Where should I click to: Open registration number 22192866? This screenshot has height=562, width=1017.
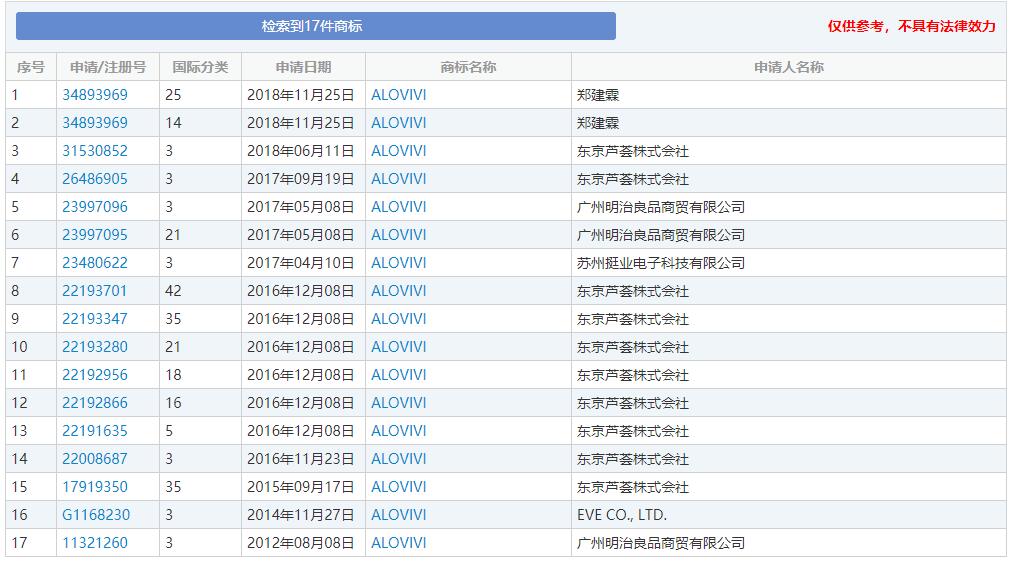(95, 402)
